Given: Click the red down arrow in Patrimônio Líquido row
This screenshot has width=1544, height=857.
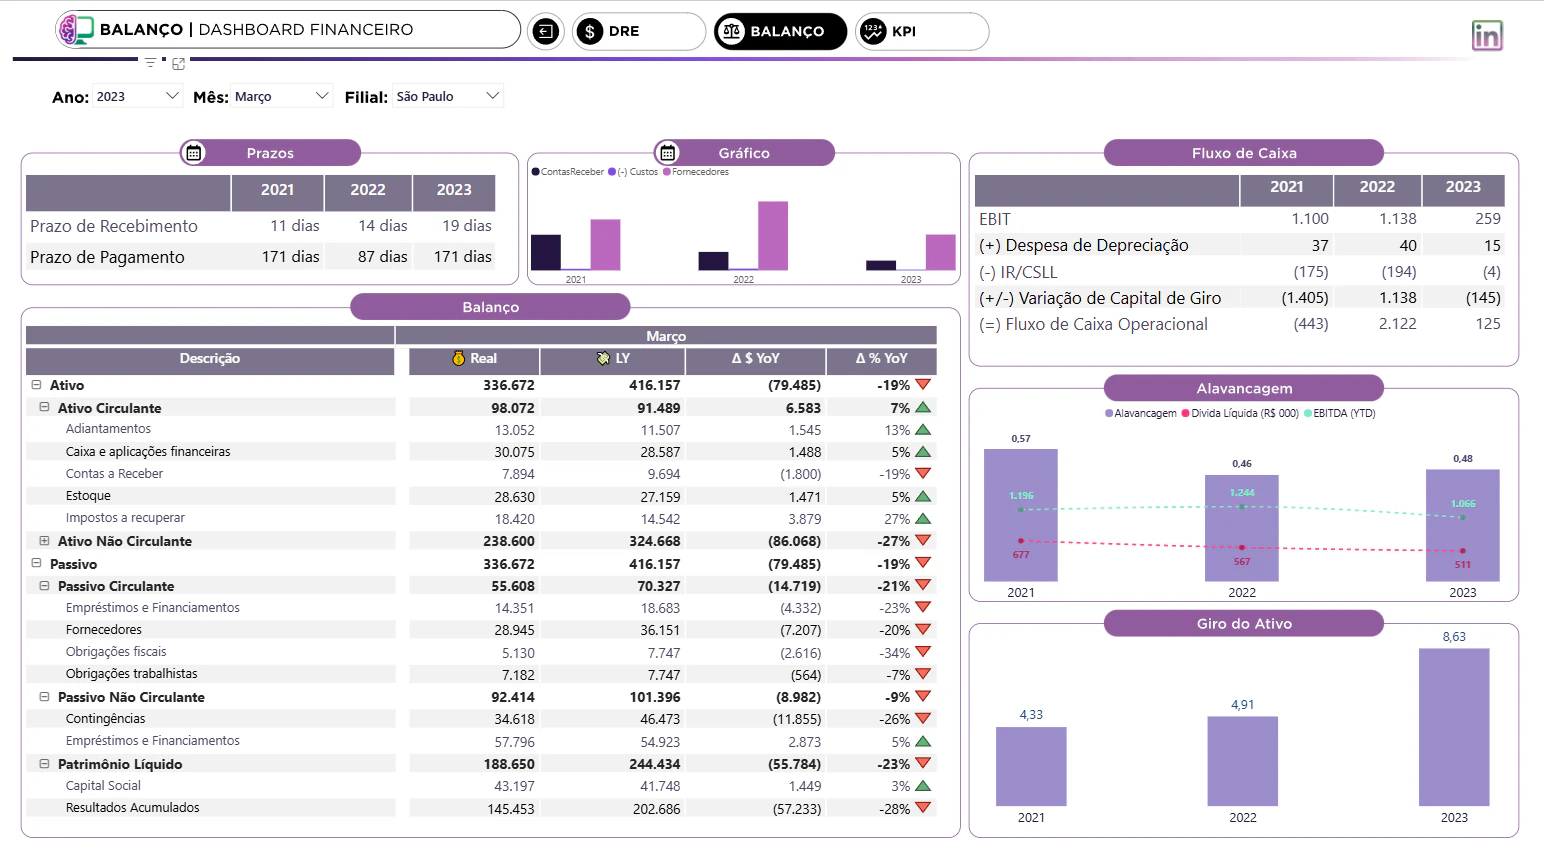Looking at the screenshot, I should pos(923,764).
